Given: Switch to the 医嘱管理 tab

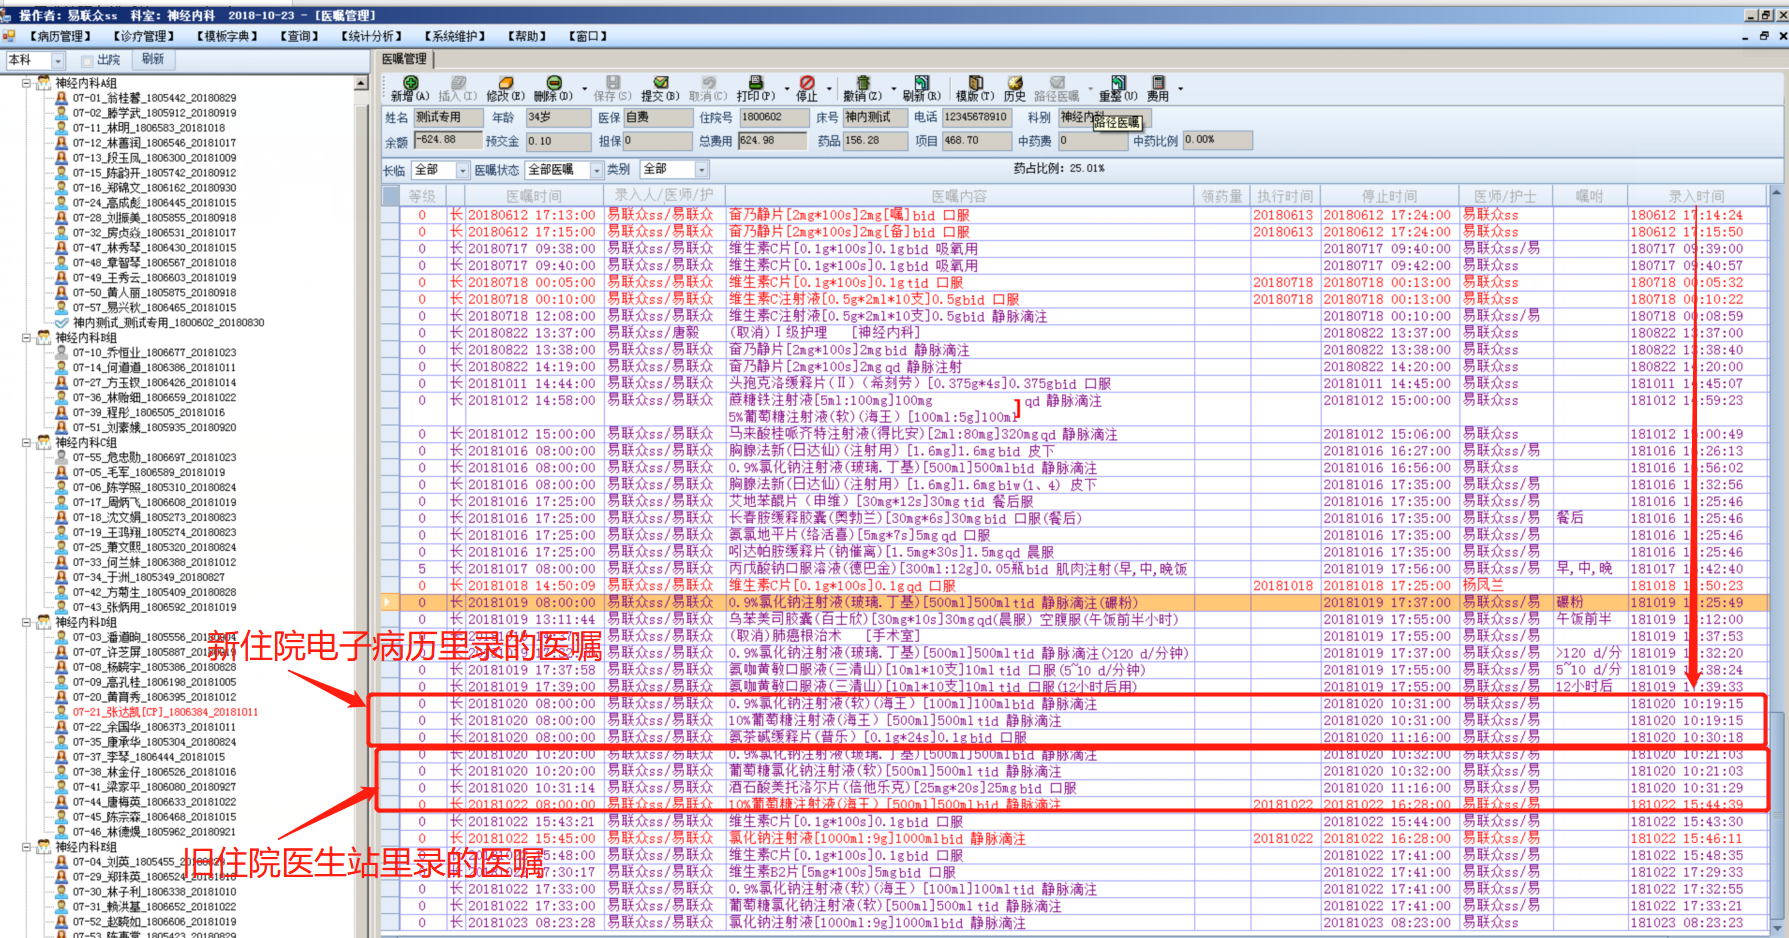Looking at the screenshot, I should [404, 60].
